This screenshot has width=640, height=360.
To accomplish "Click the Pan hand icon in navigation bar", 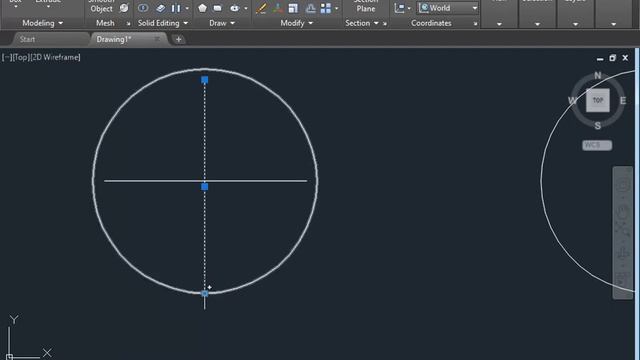I will coord(622,212).
